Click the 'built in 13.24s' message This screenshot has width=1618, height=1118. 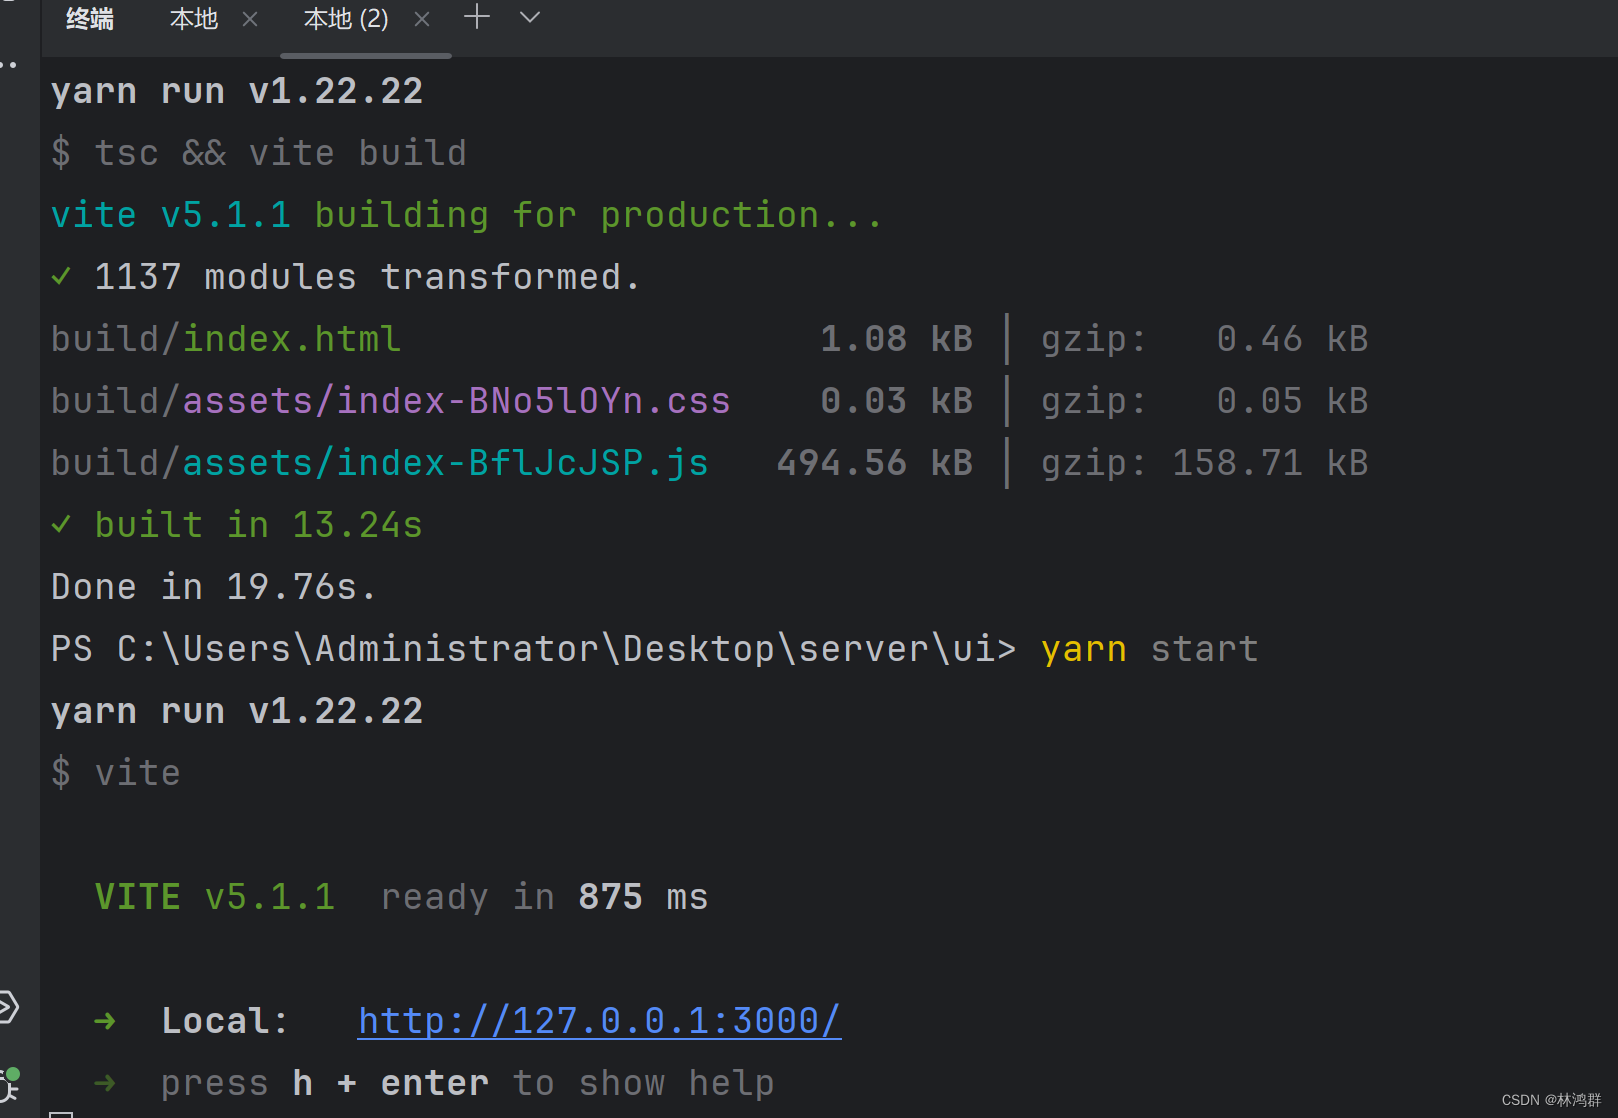coord(258,525)
